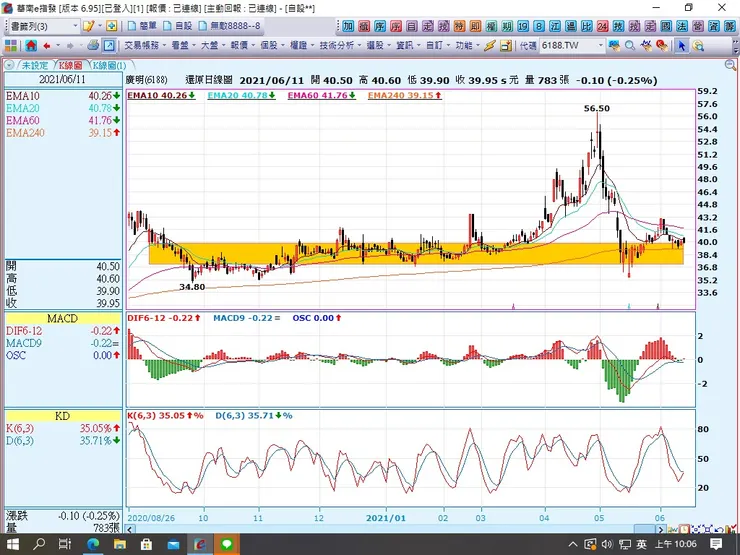Open the 交易帳務 menu
The height and width of the screenshot is (555, 740).
click(145, 46)
